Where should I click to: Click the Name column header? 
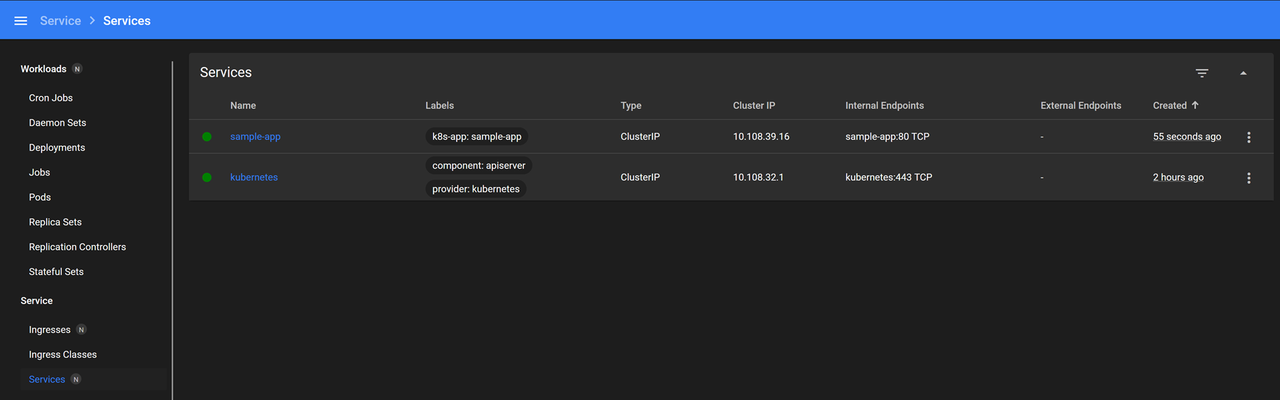(x=243, y=105)
